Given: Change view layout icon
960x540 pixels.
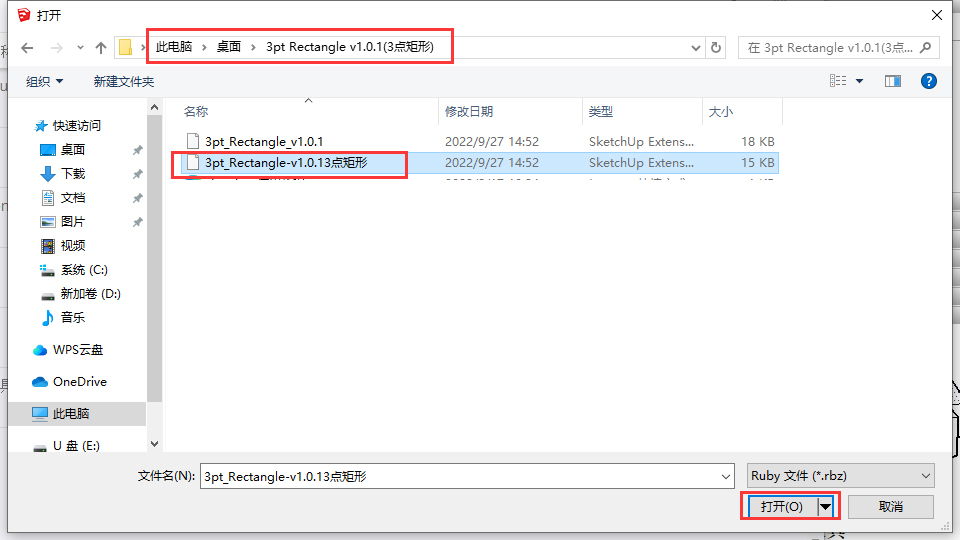Looking at the screenshot, I should coord(838,81).
